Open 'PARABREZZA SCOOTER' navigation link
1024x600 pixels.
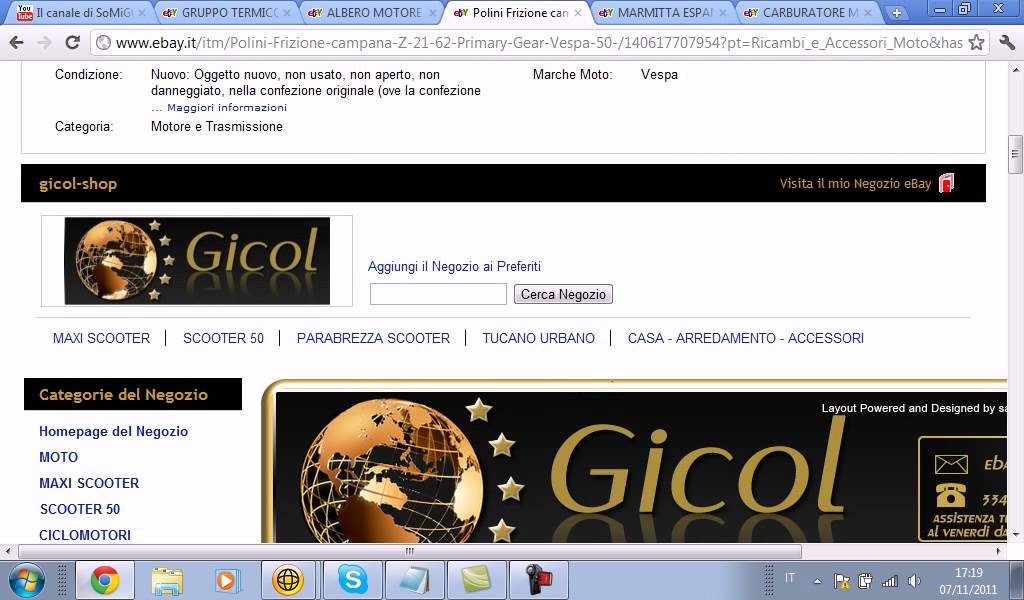[x=373, y=338]
